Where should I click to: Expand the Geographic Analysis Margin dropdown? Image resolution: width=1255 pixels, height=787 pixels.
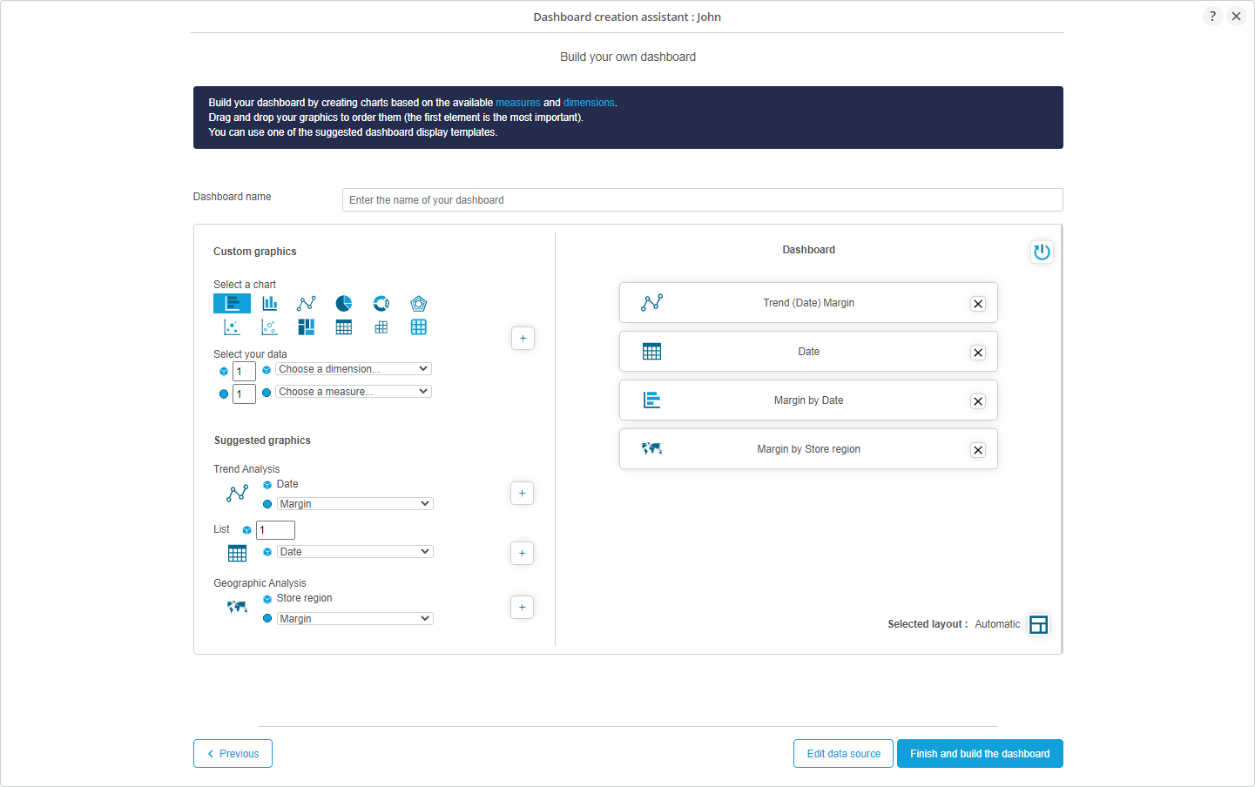pyautogui.click(x=355, y=619)
